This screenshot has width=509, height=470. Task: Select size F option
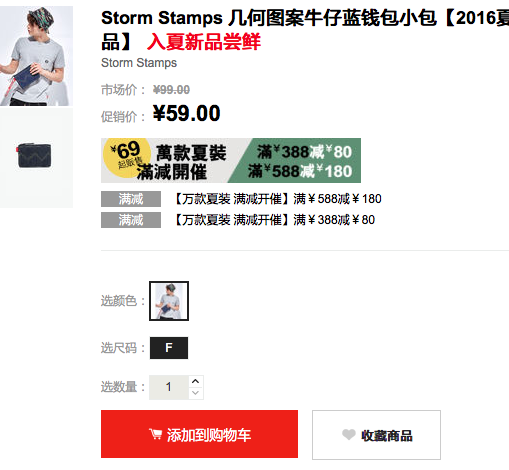click(169, 348)
